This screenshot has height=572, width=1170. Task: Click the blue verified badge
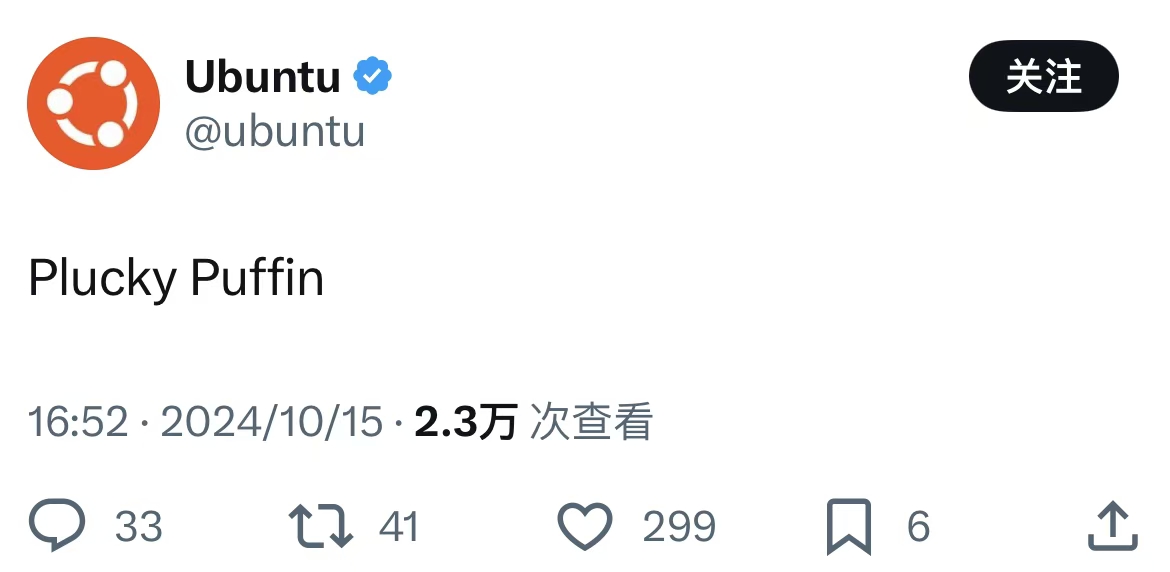pos(373,76)
